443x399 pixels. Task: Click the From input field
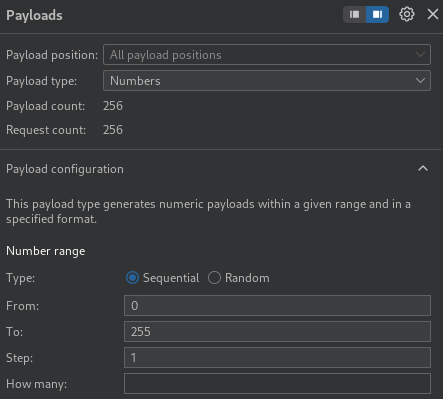(277, 306)
